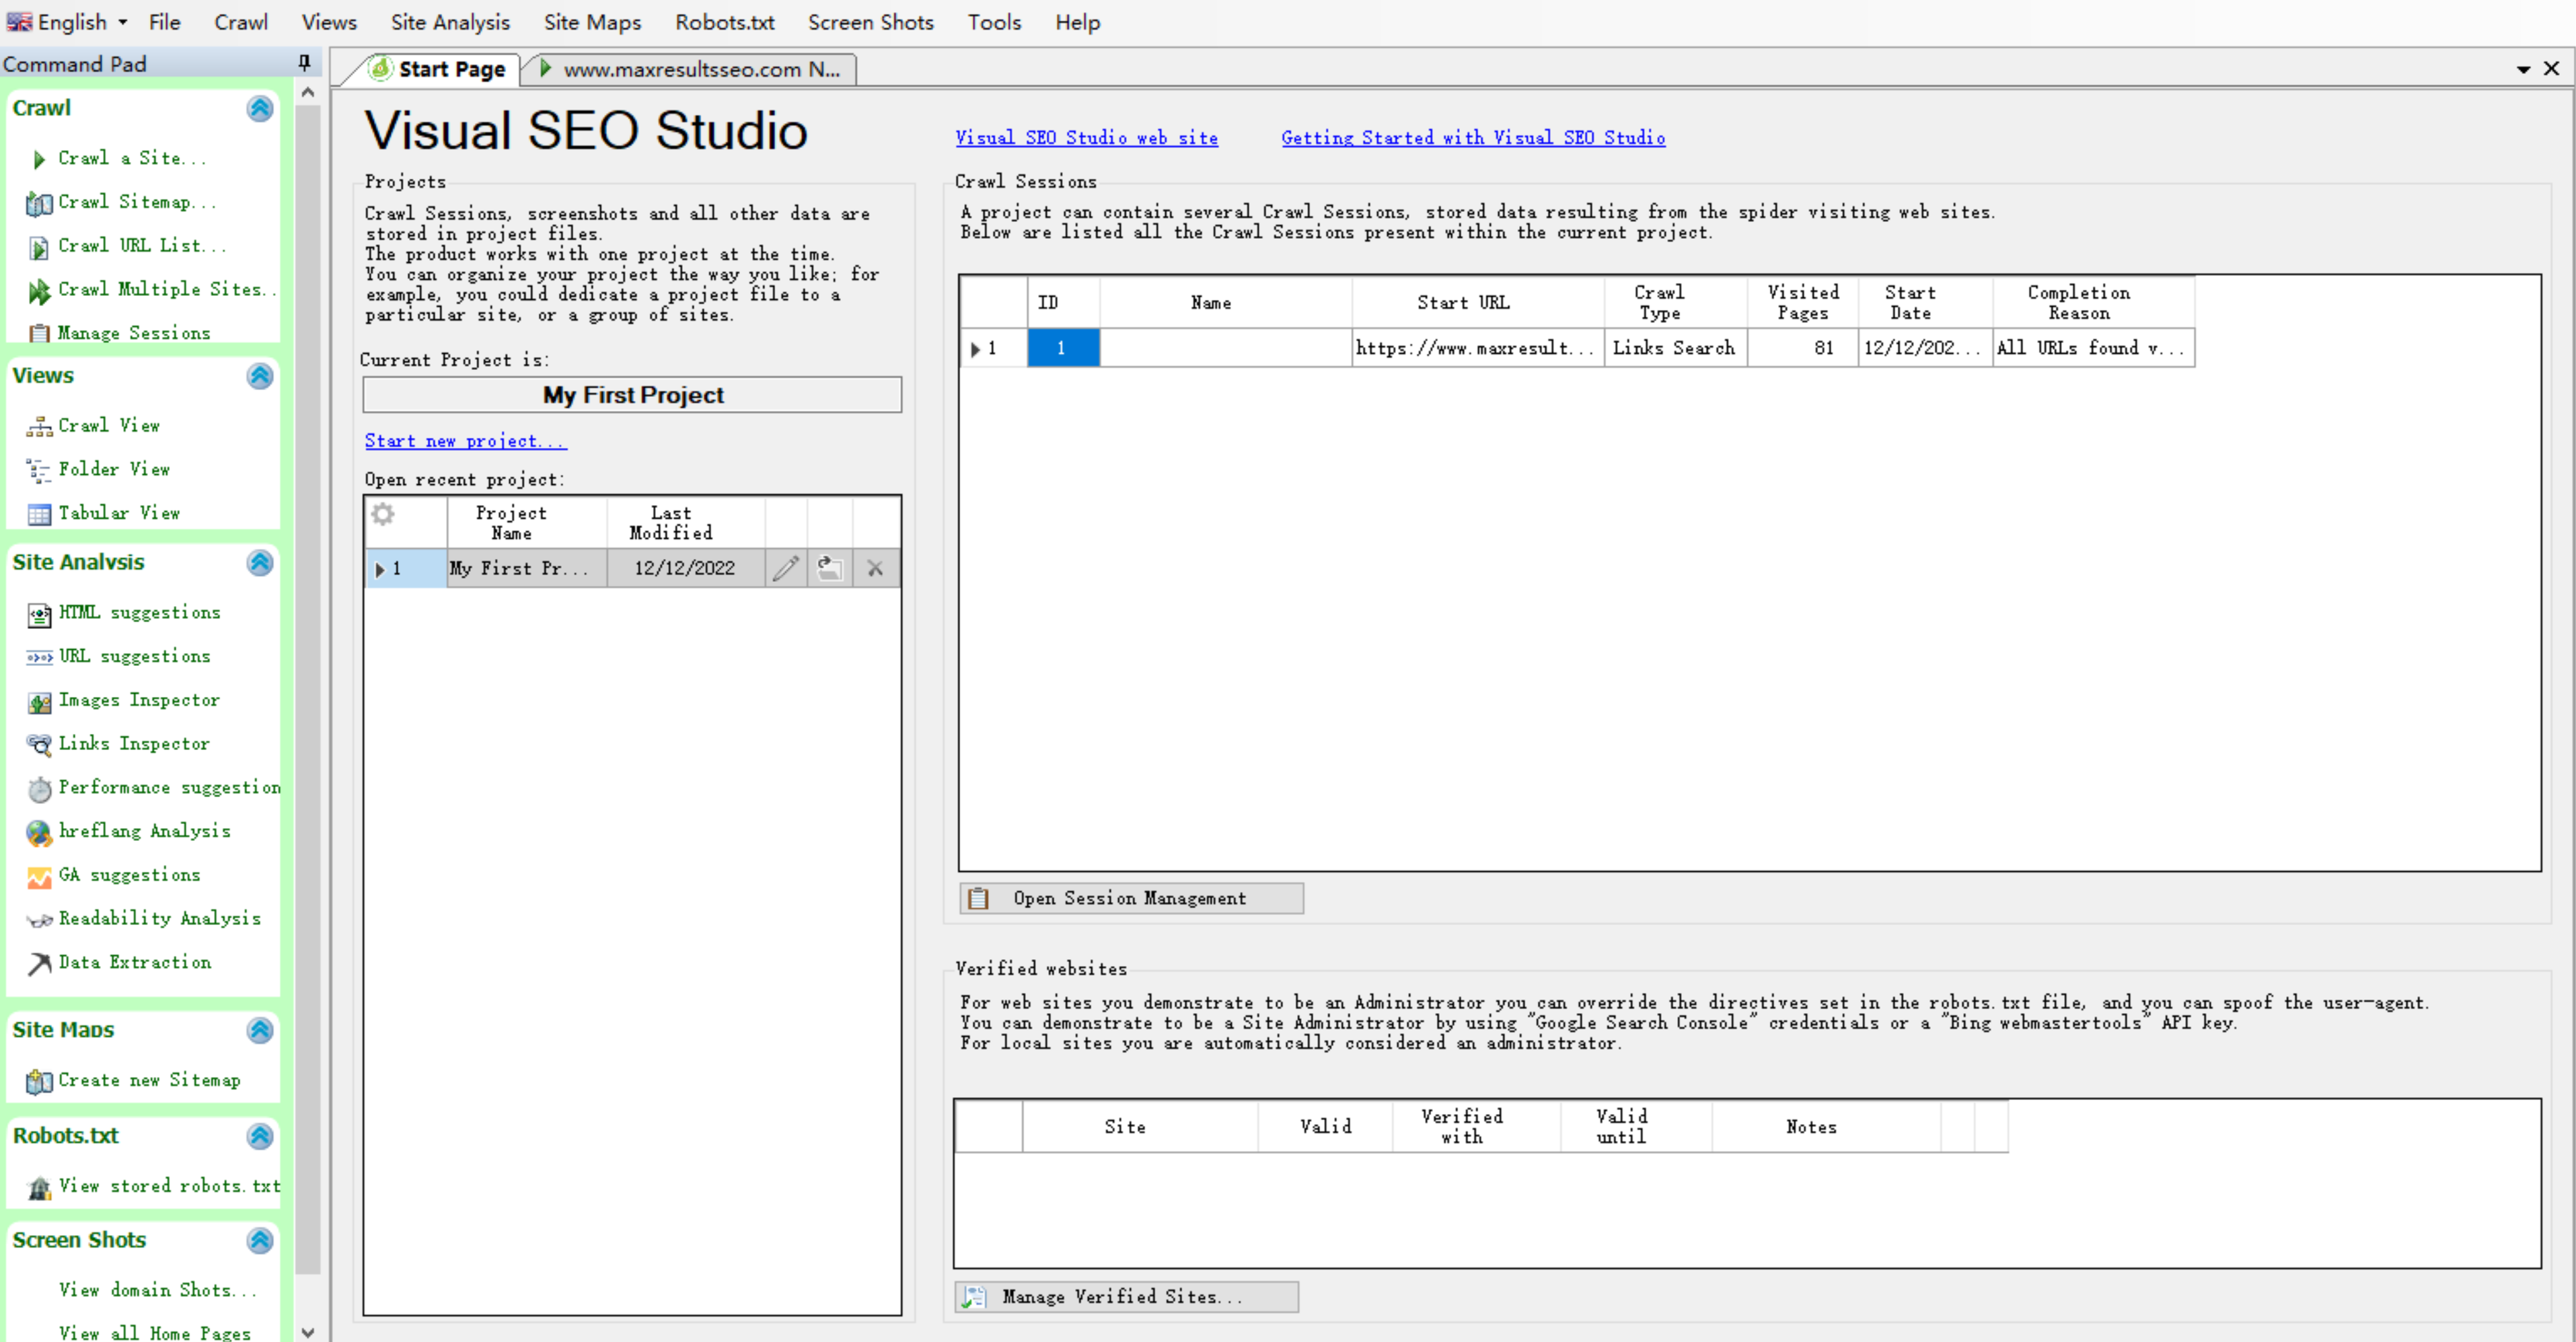Click the View stored robots.txt icon
This screenshot has width=2576, height=1342.
tap(39, 1187)
